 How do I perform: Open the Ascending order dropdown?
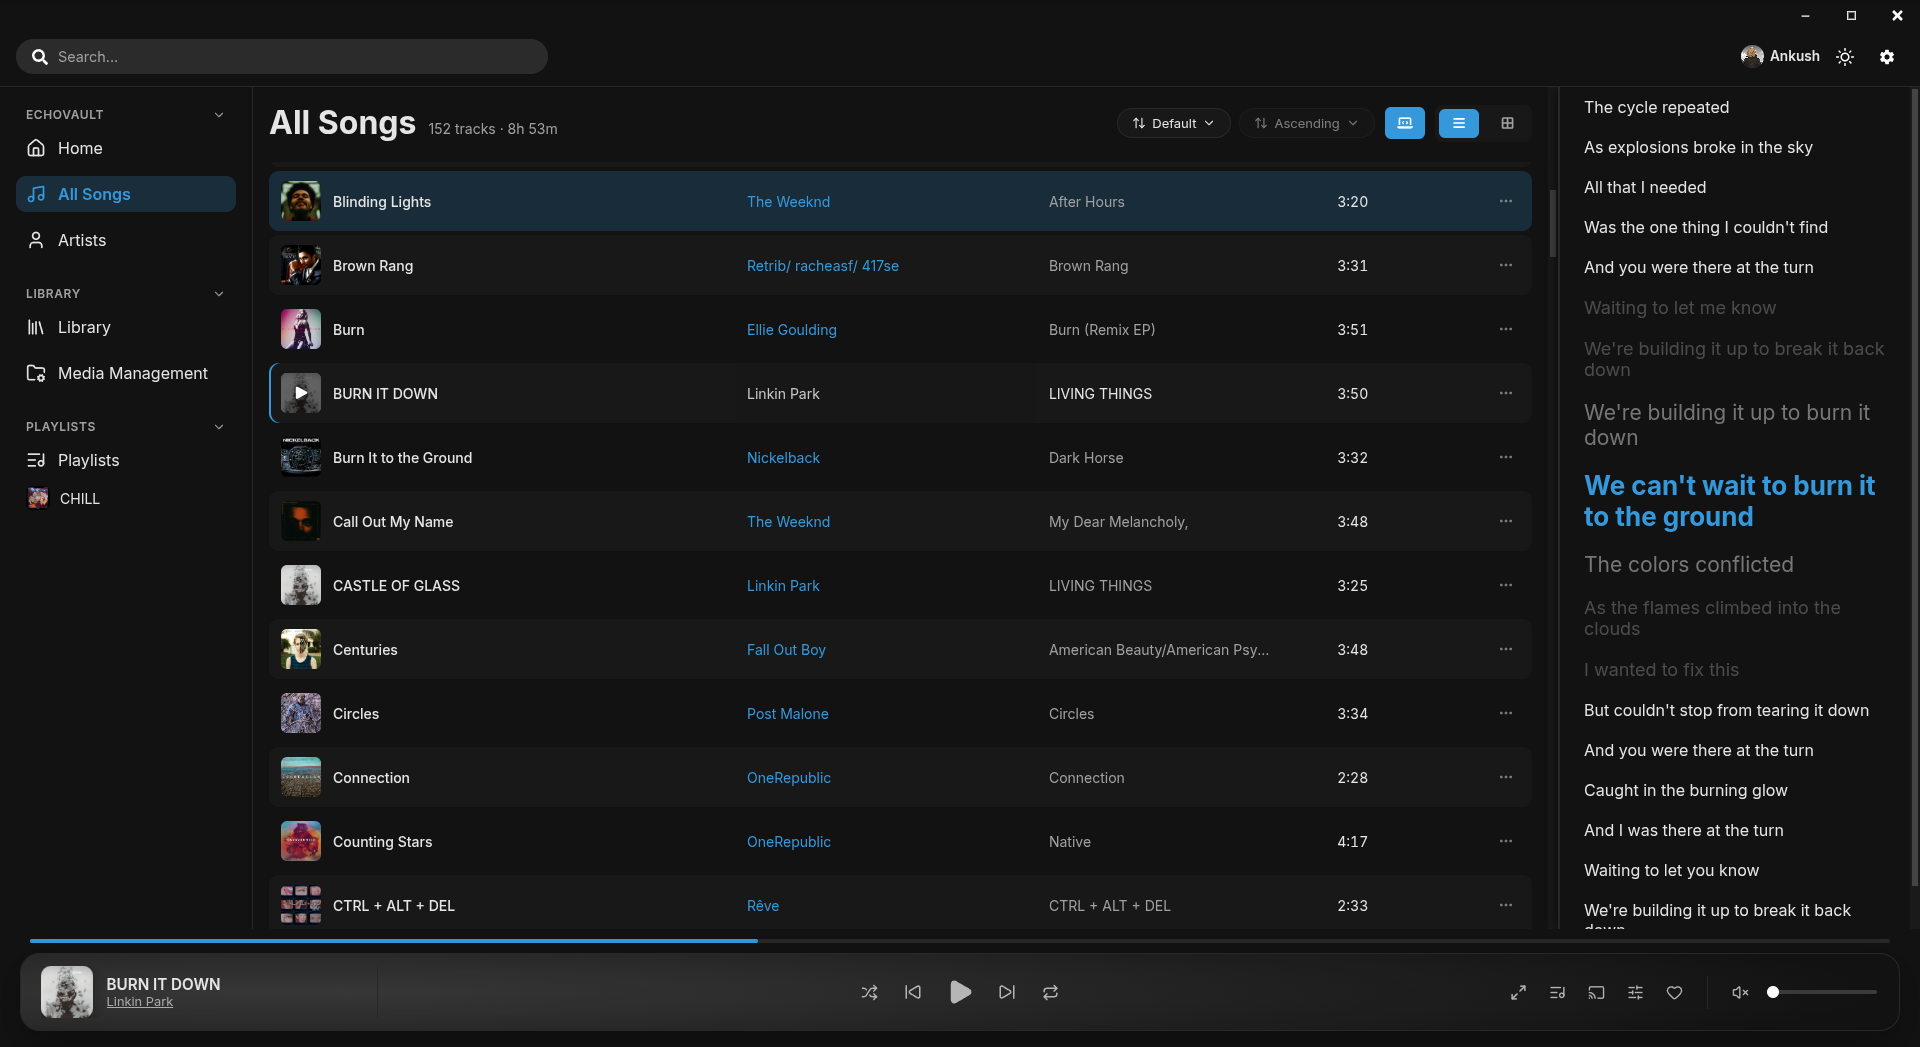pyautogui.click(x=1305, y=123)
